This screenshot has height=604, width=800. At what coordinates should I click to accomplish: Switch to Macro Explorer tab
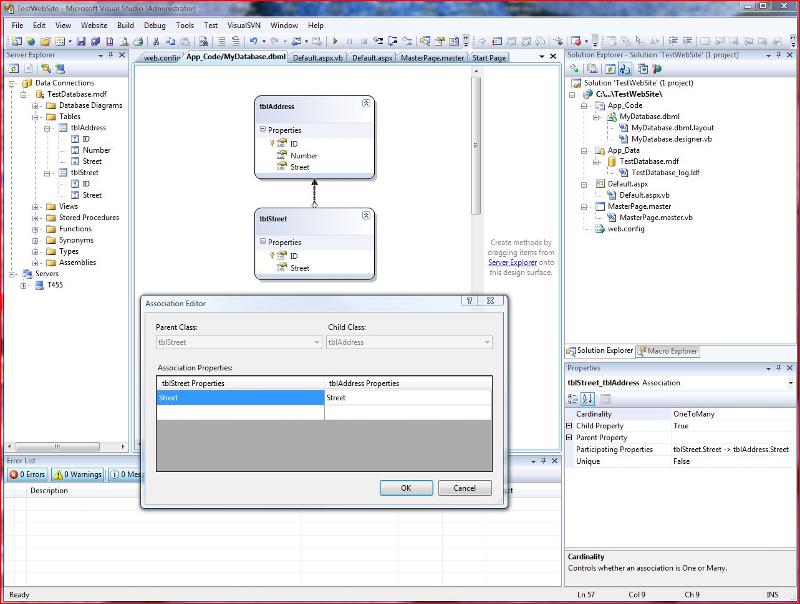pyautogui.click(x=667, y=351)
